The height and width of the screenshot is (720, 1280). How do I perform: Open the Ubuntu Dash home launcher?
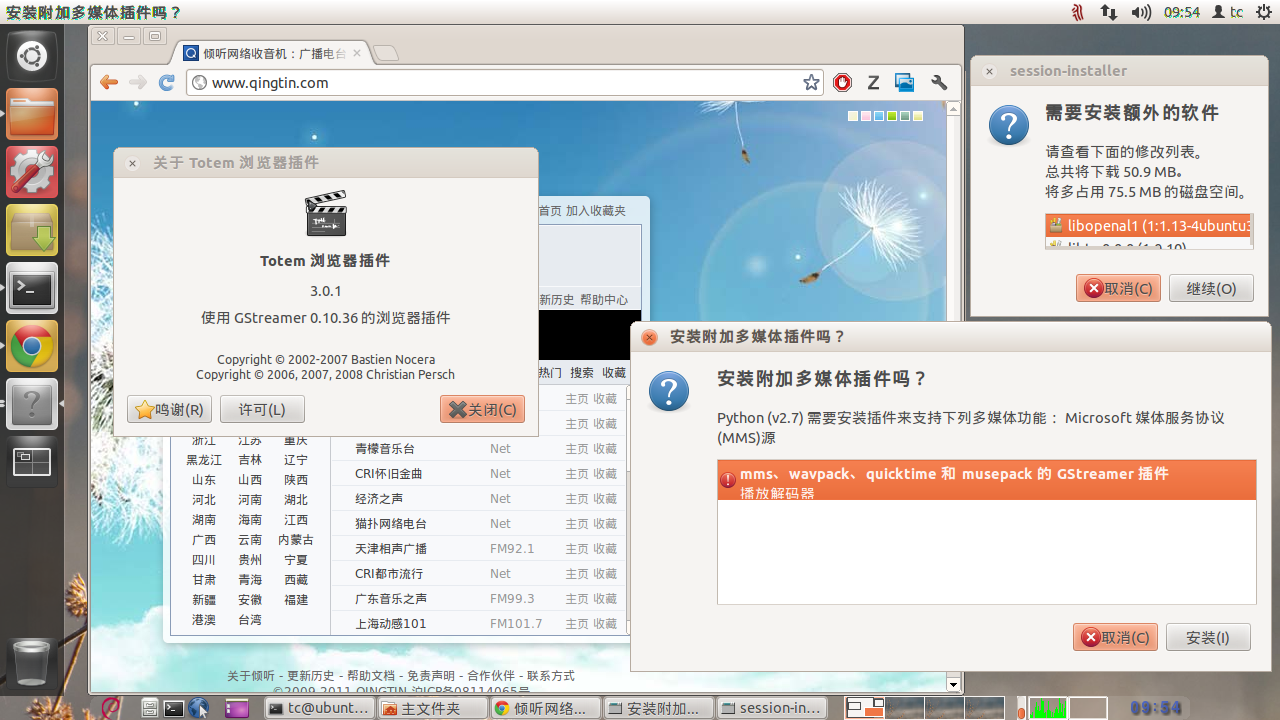pos(32,55)
